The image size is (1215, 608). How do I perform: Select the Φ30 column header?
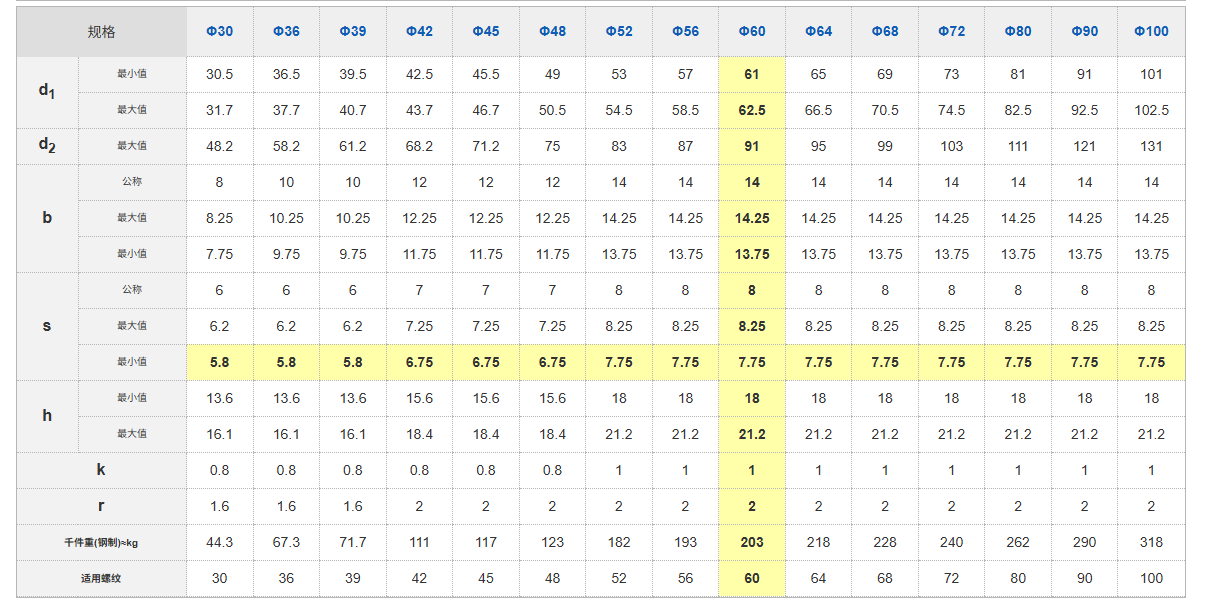pyautogui.click(x=219, y=31)
